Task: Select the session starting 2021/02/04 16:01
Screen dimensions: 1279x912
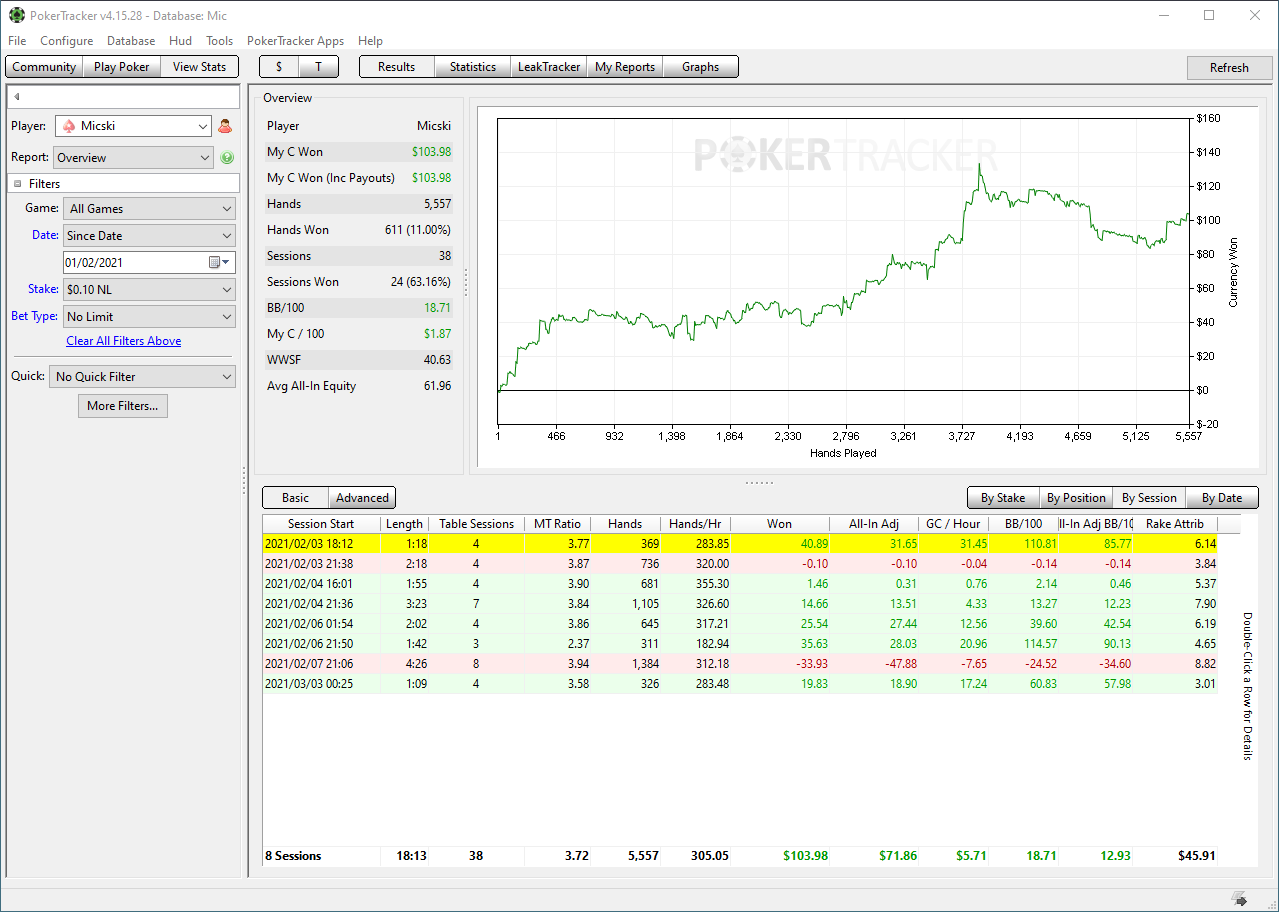Action: click(x=740, y=584)
